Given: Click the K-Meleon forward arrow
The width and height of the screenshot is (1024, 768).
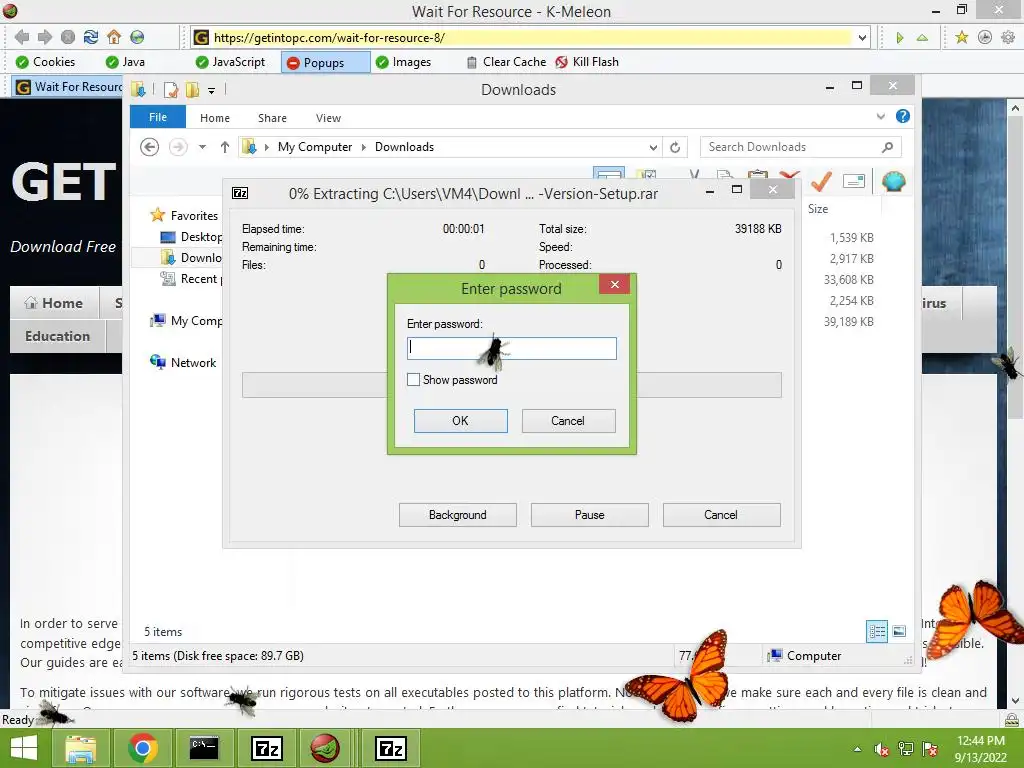Looking at the screenshot, I should (x=44, y=37).
